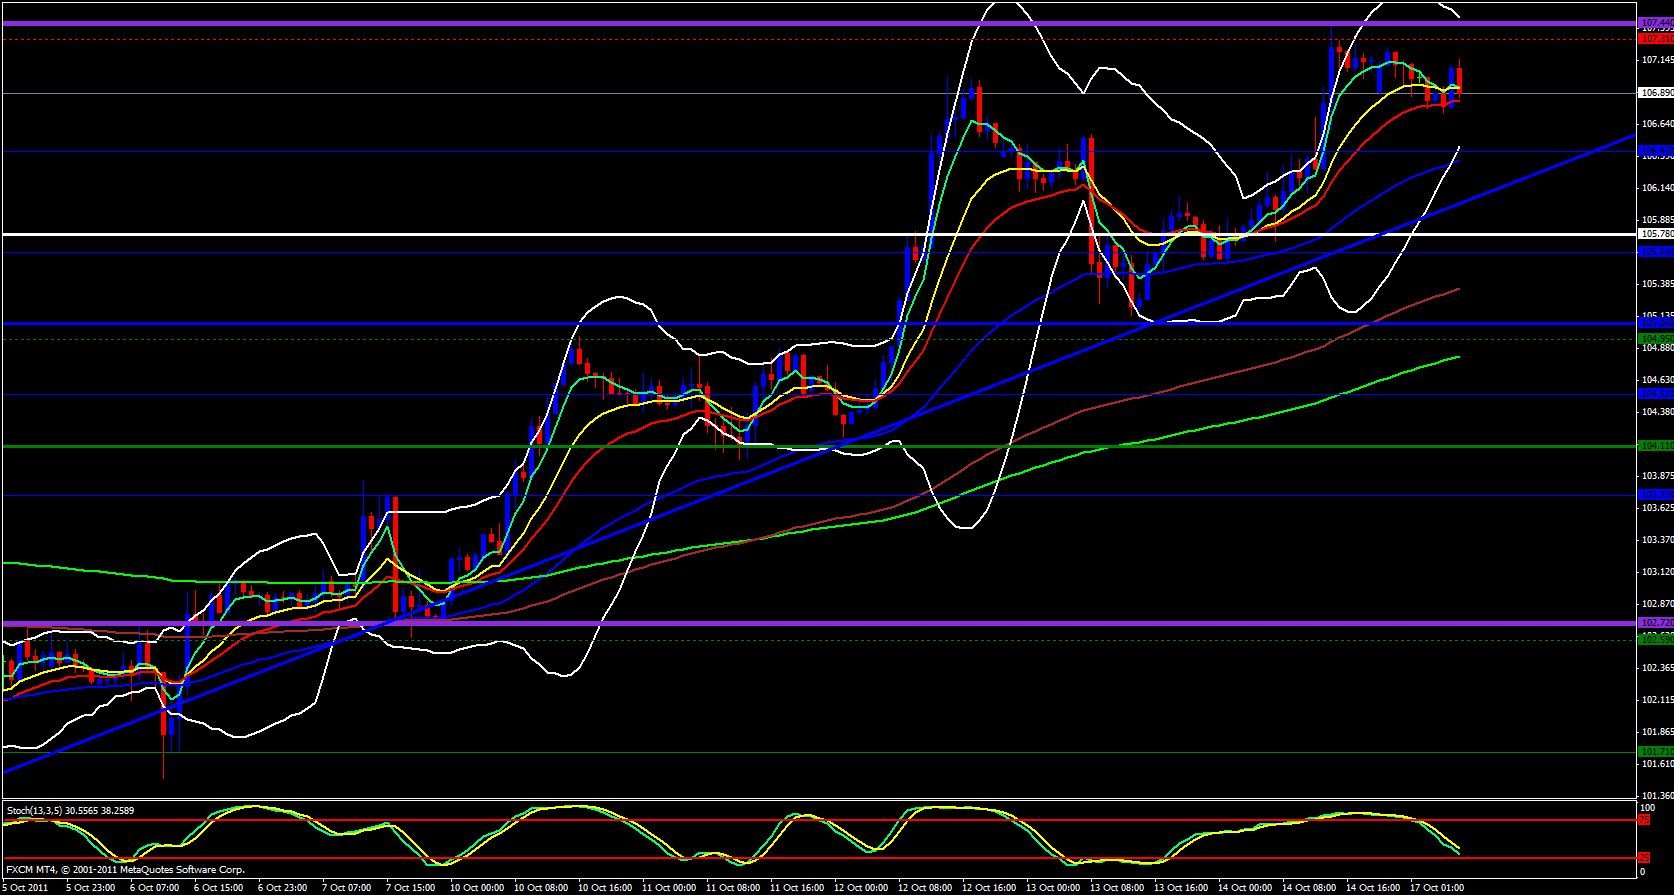Screen dimensions: 1674x895
Task: Click the blue 105.640 price label
Action: [x=1655, y=252]
